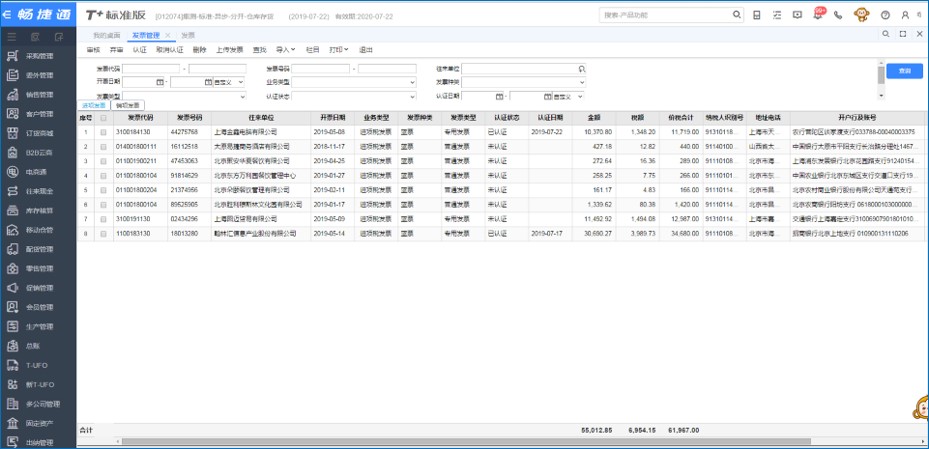Check the row with invoice number 89525905
This screenshot has height=449, width=929.
(x=104, y=205)
